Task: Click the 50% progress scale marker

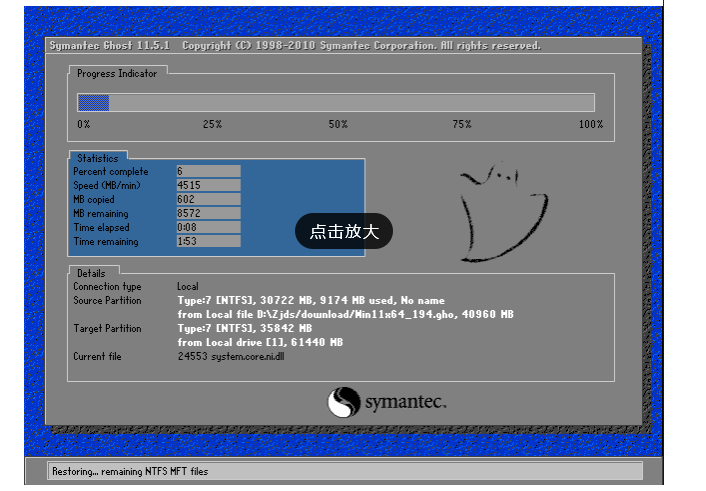Action: point(338,124)
